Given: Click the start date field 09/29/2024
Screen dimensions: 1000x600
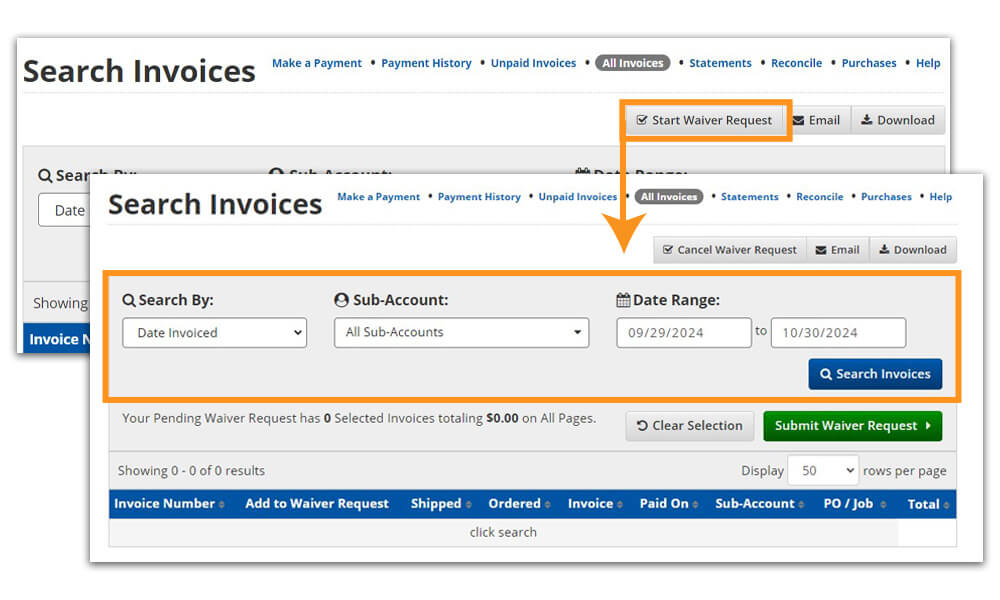Looking at the screenshot, I should [x=683, y=333].
